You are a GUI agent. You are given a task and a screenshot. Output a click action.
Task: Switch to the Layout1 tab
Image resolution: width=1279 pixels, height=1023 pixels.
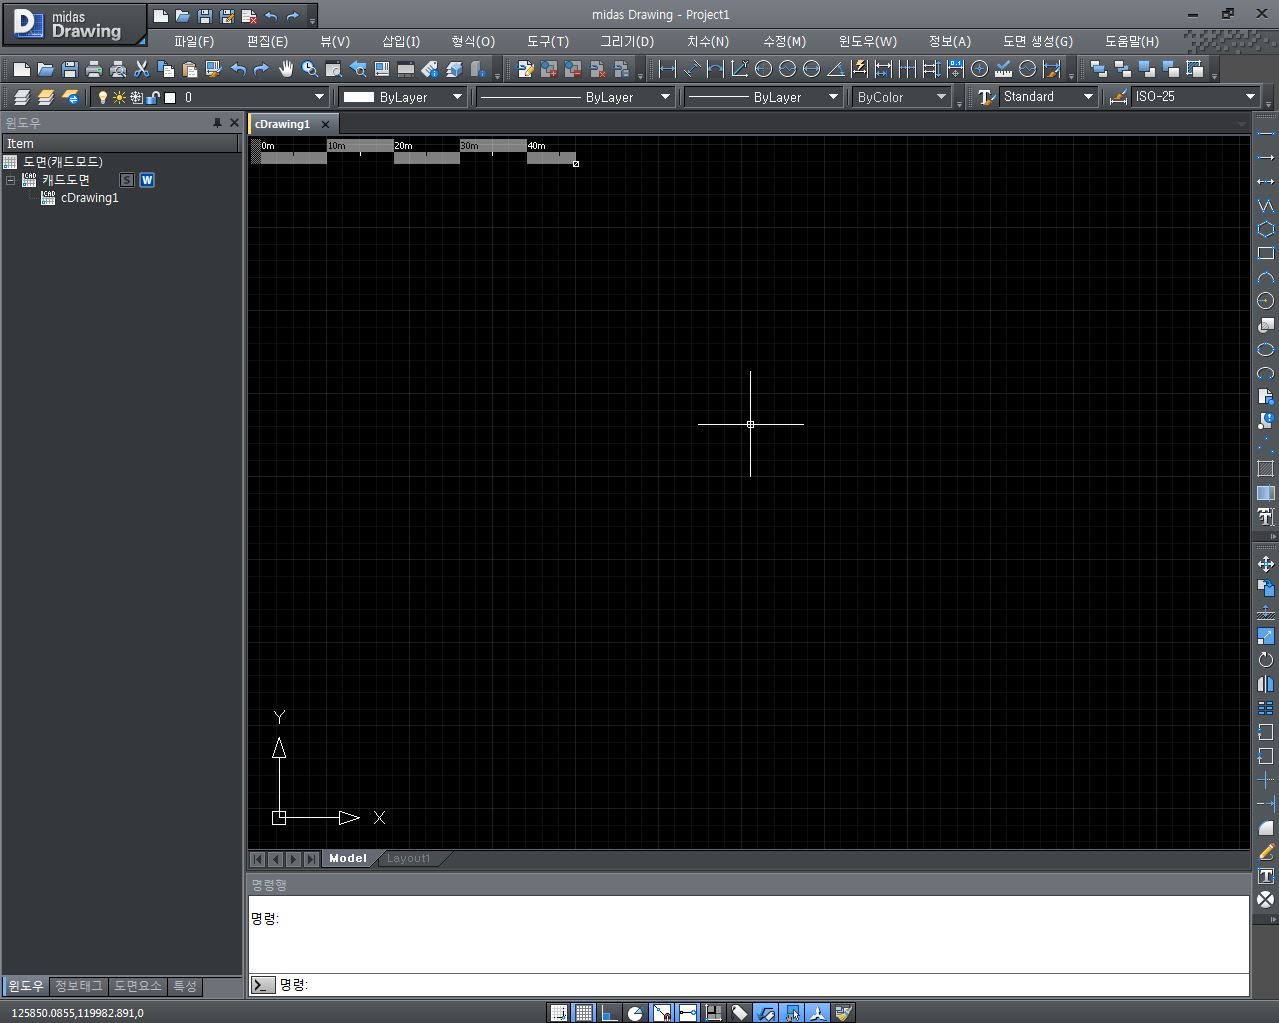pyautogui.click(x=408, y=858)
